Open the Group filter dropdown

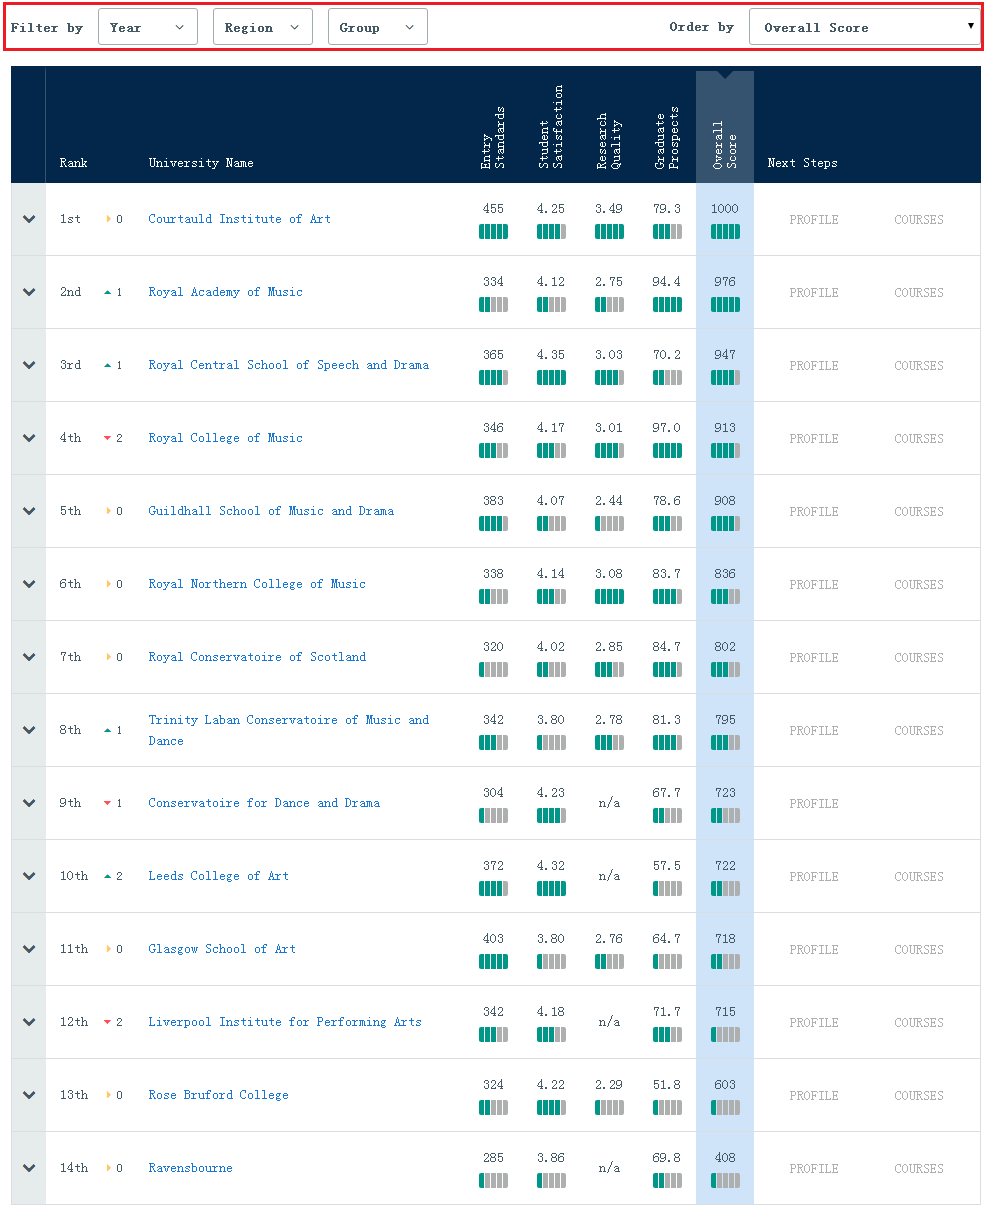(x=378, y=27)
